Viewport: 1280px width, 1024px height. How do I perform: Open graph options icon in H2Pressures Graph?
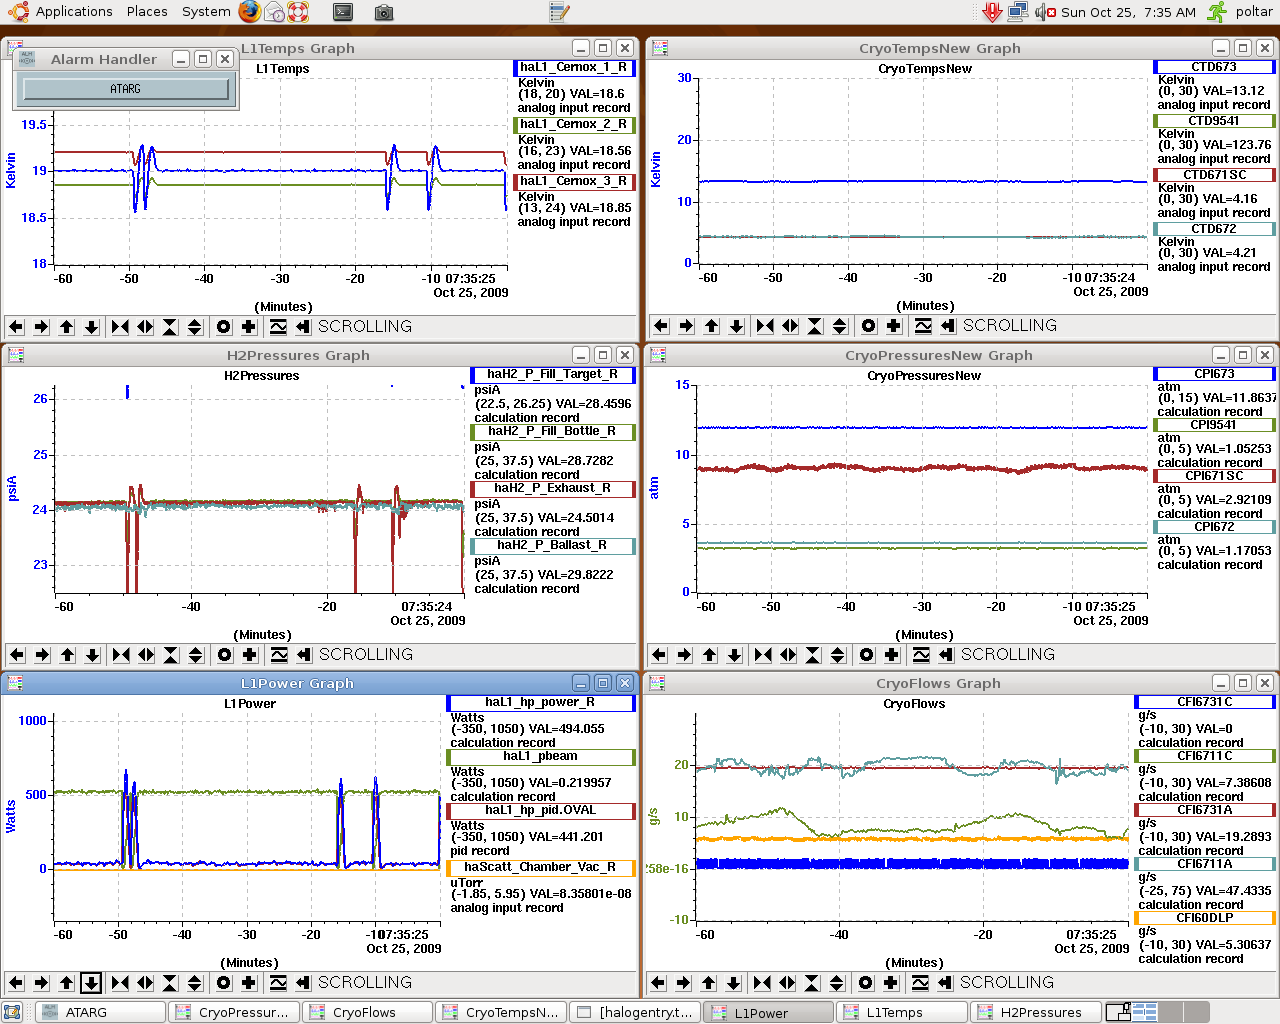coord(279,655)
